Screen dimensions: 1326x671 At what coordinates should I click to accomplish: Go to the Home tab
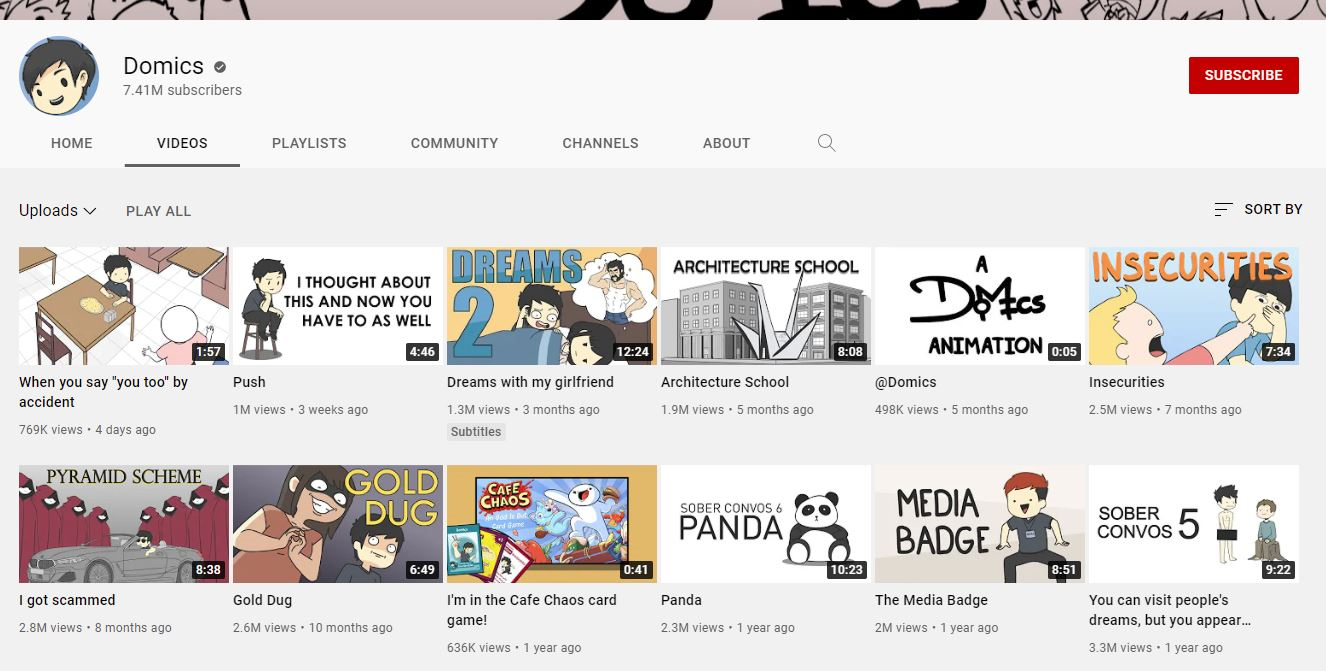coord(72,143)
